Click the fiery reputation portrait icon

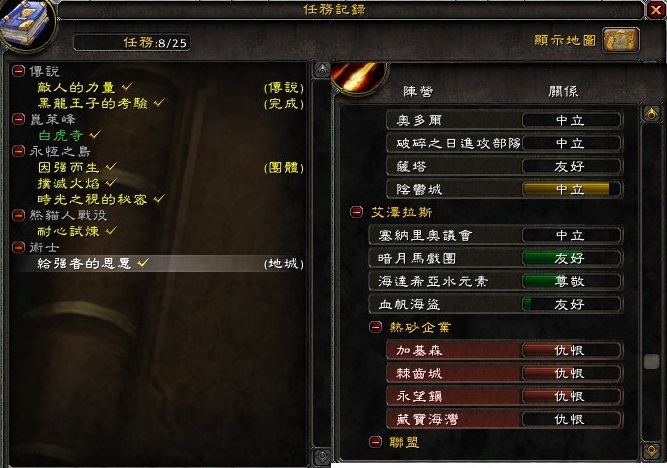358,77
